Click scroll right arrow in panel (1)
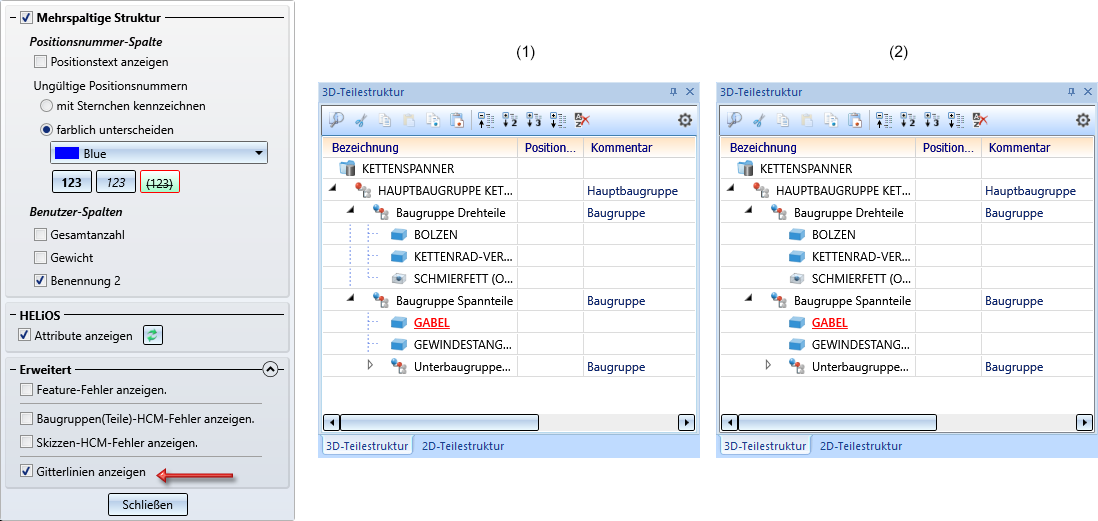This screenshot has width=1098, height=521. point(686,422)
